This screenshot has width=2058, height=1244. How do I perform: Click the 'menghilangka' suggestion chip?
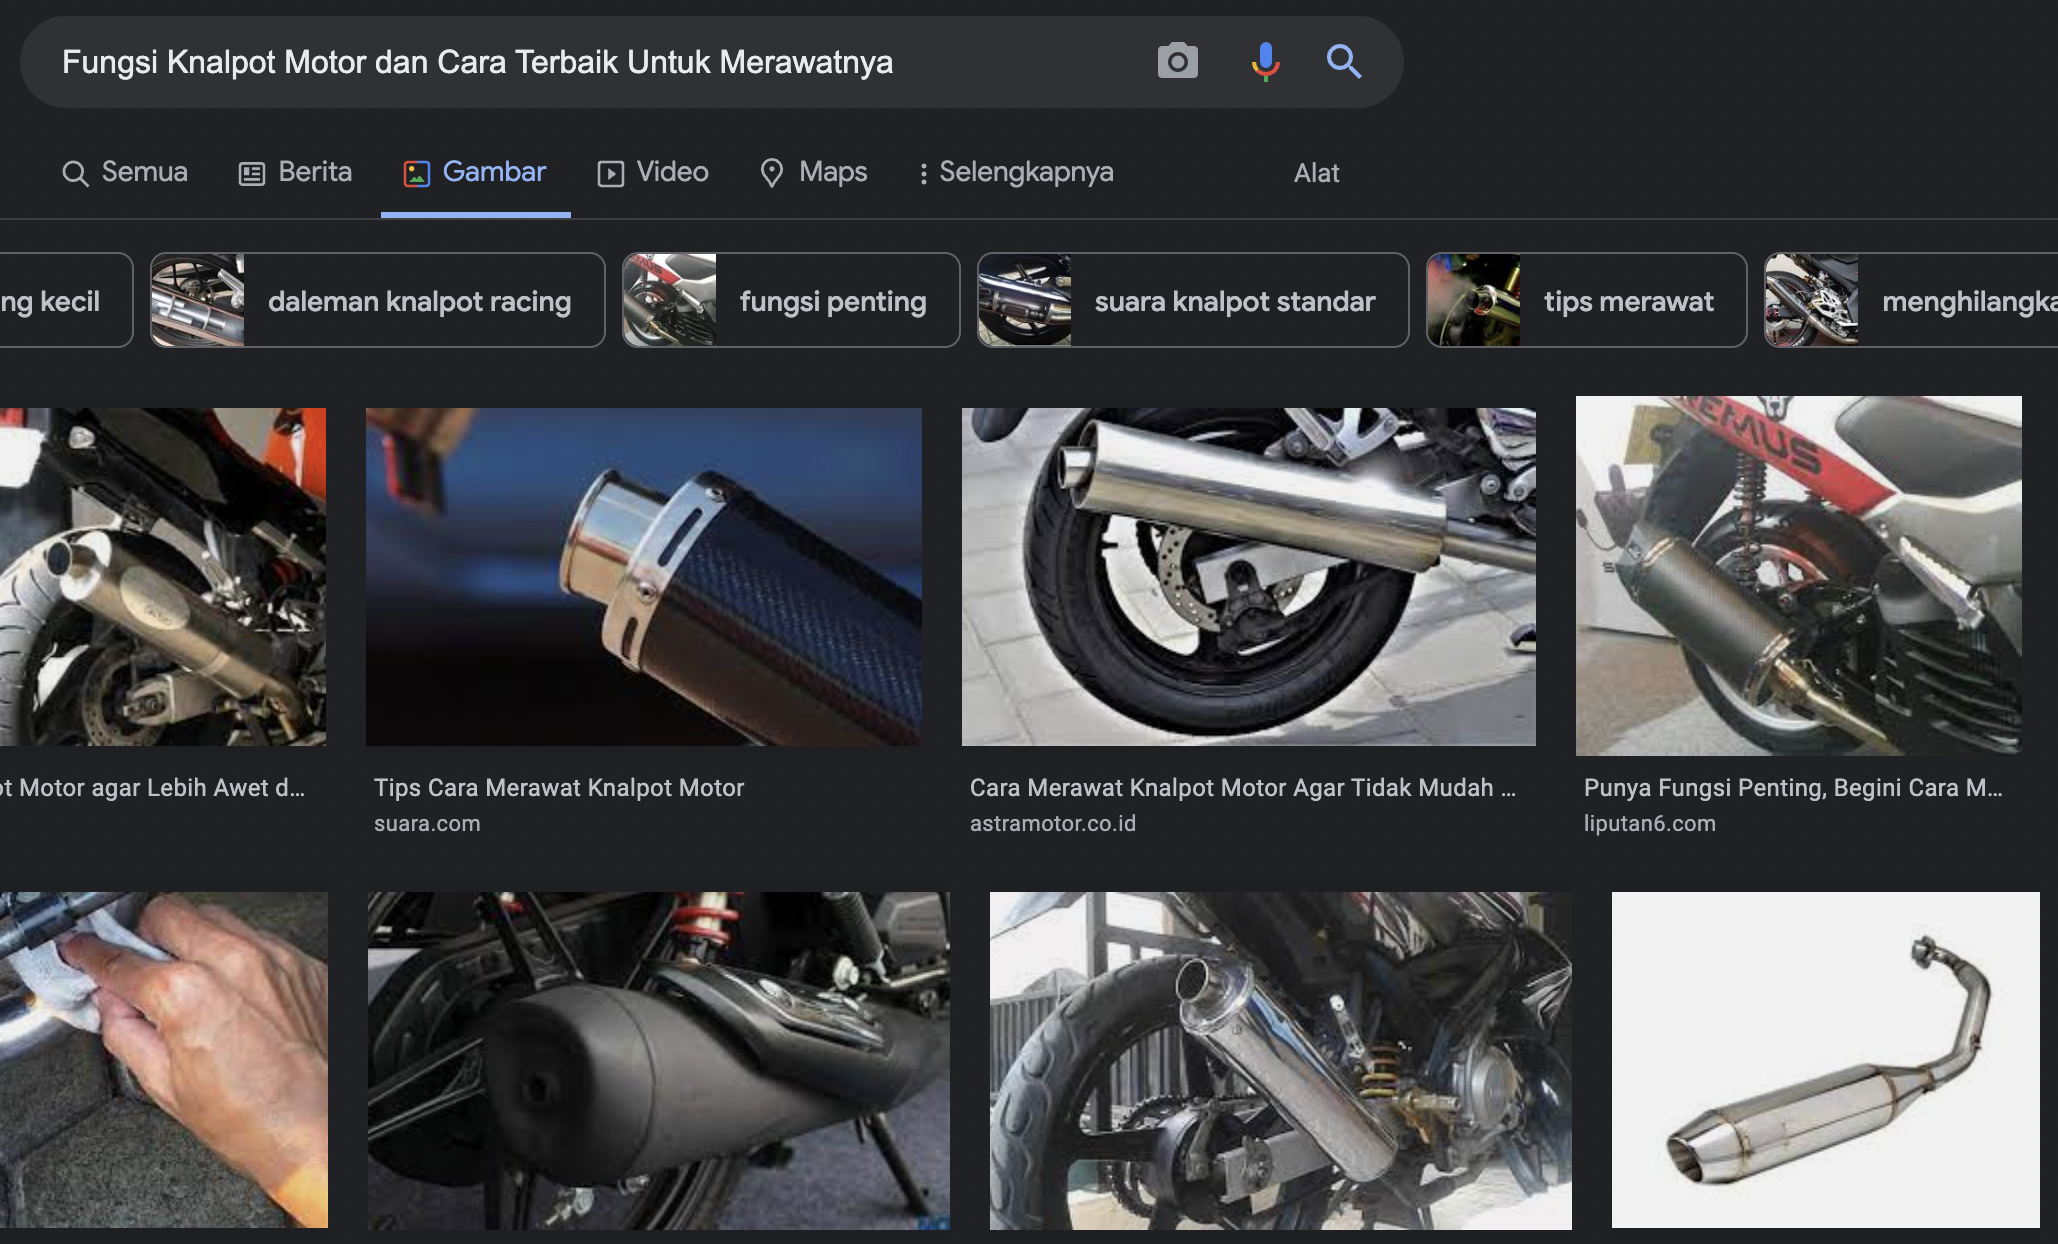[1911, 300]
